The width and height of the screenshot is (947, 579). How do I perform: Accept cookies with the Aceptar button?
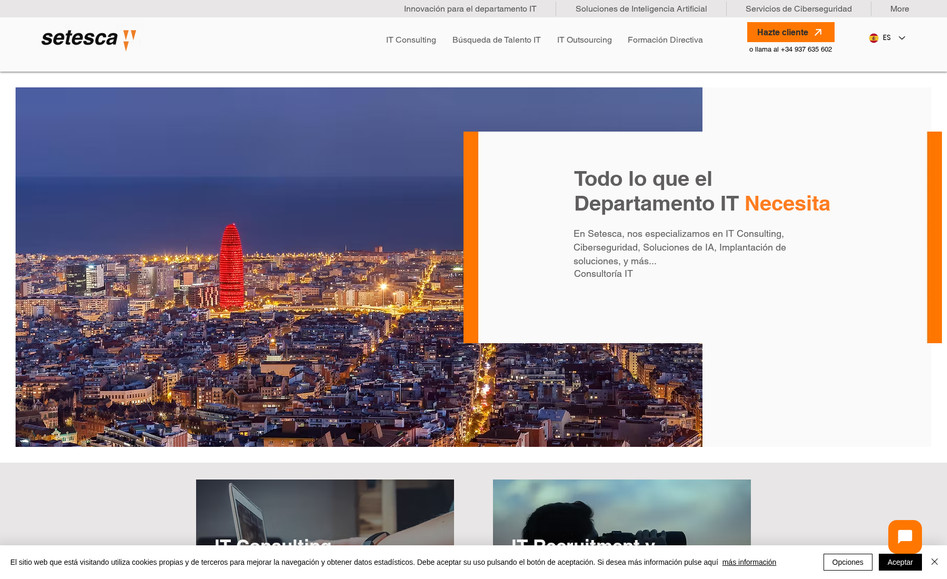click(x=899, y=562)
